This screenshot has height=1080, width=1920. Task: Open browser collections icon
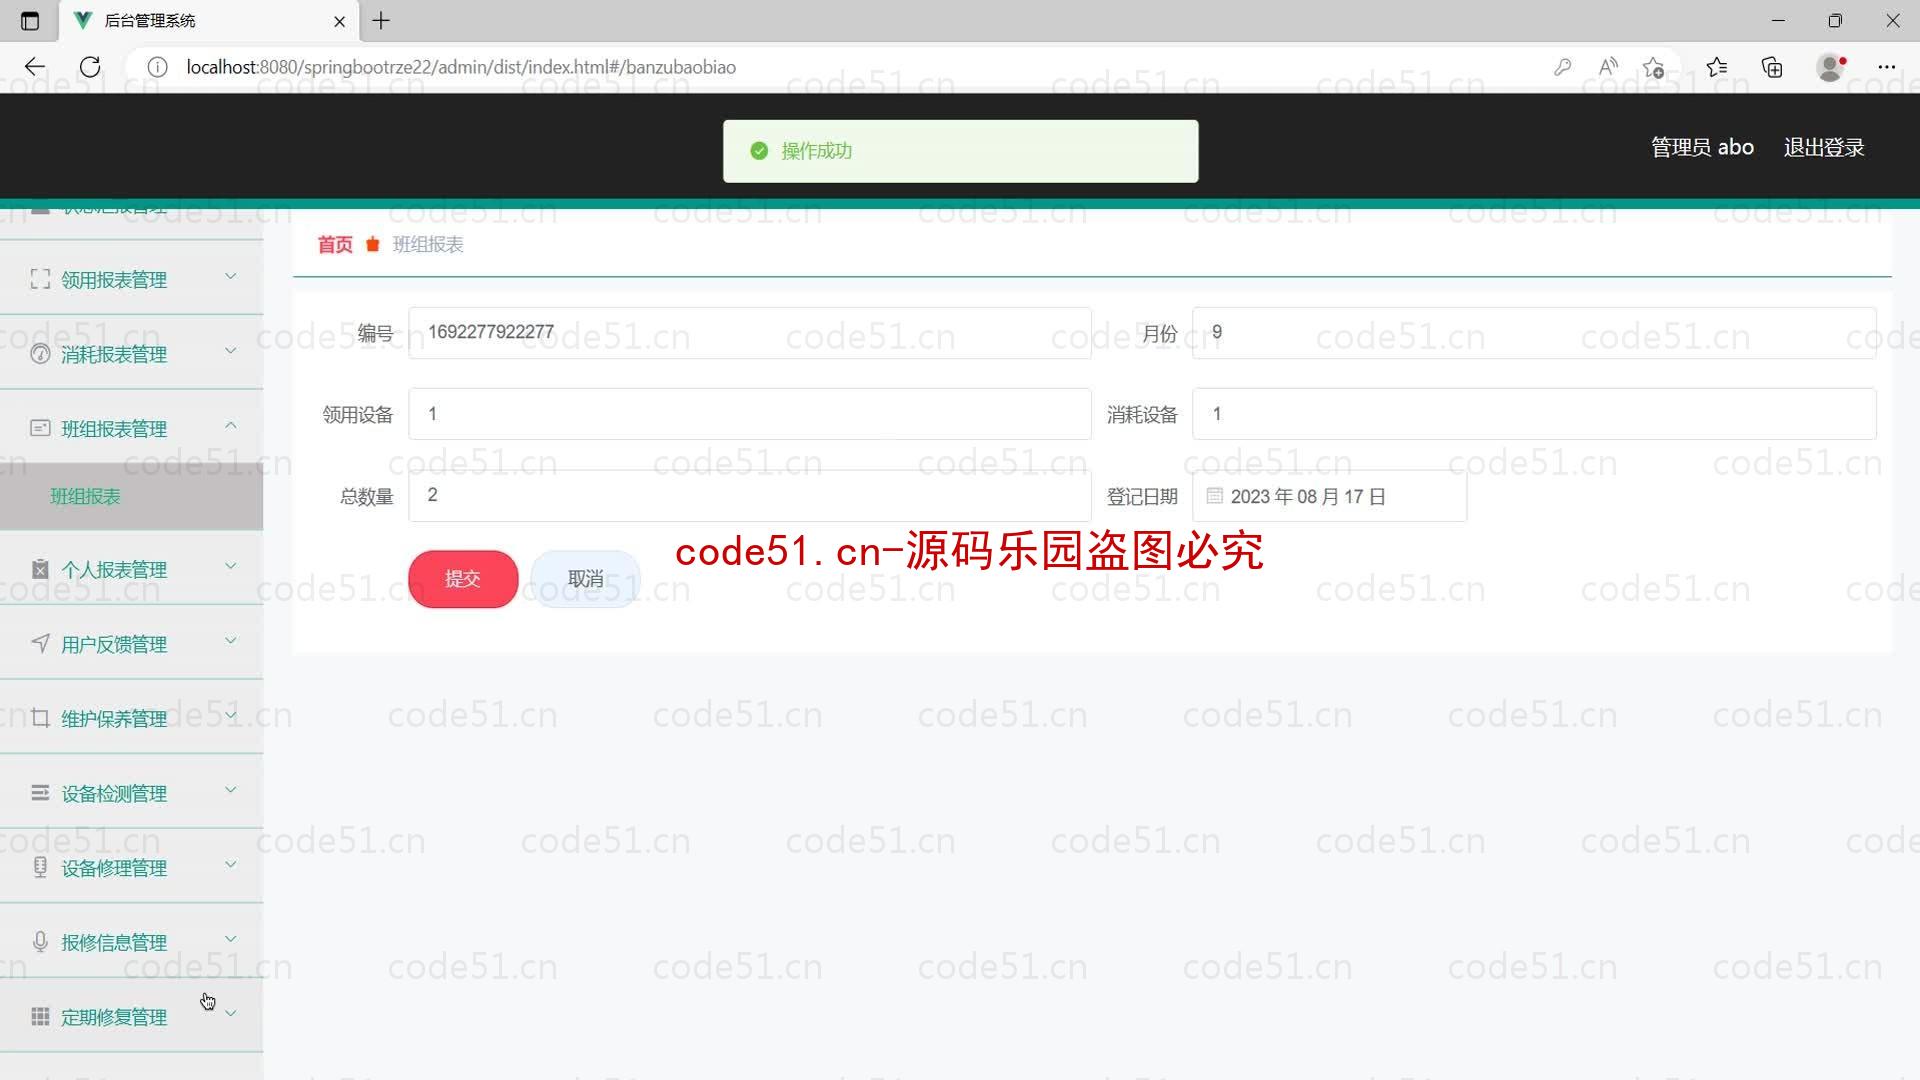[1772, 67]
